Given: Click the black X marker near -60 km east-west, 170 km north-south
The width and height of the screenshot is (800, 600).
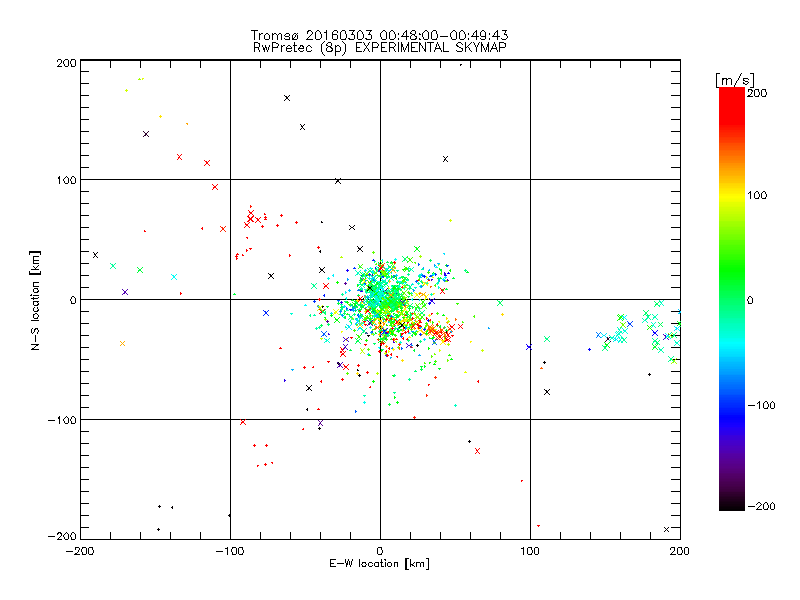Looking at the screenshot, I should point(287,98).
